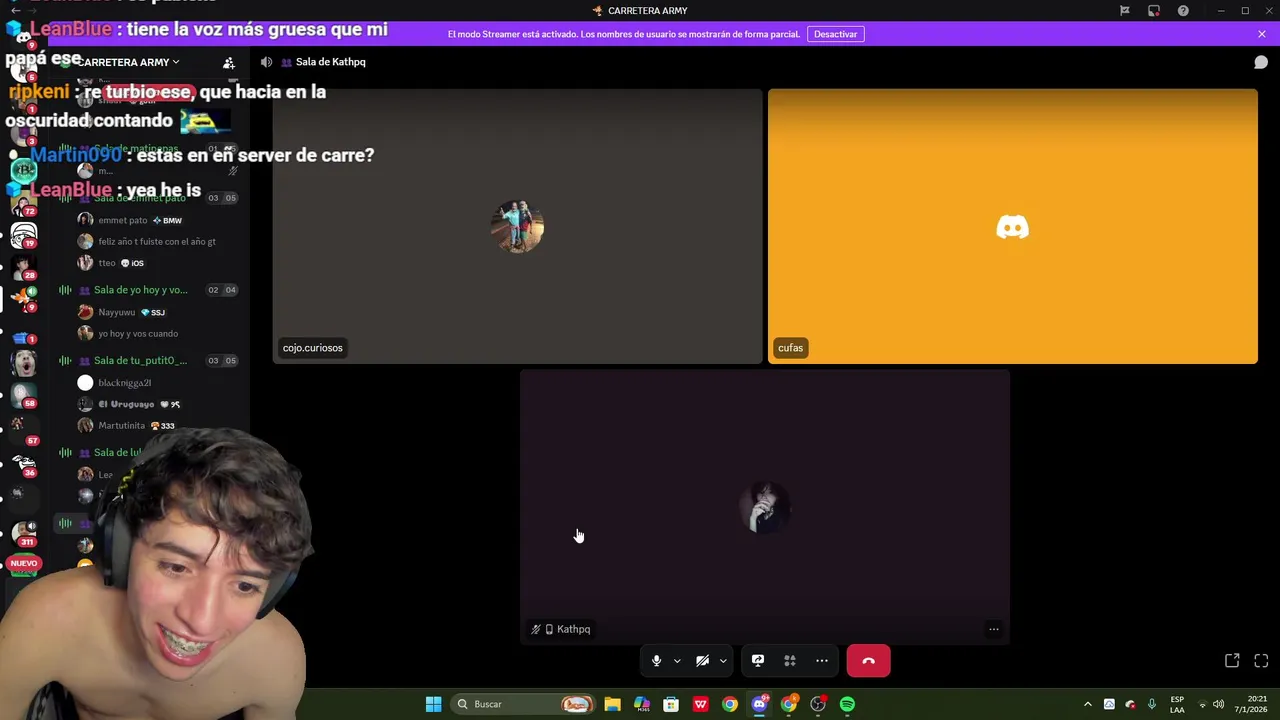Show hidden system tray icons chevron

click(x=1088, y=704)
